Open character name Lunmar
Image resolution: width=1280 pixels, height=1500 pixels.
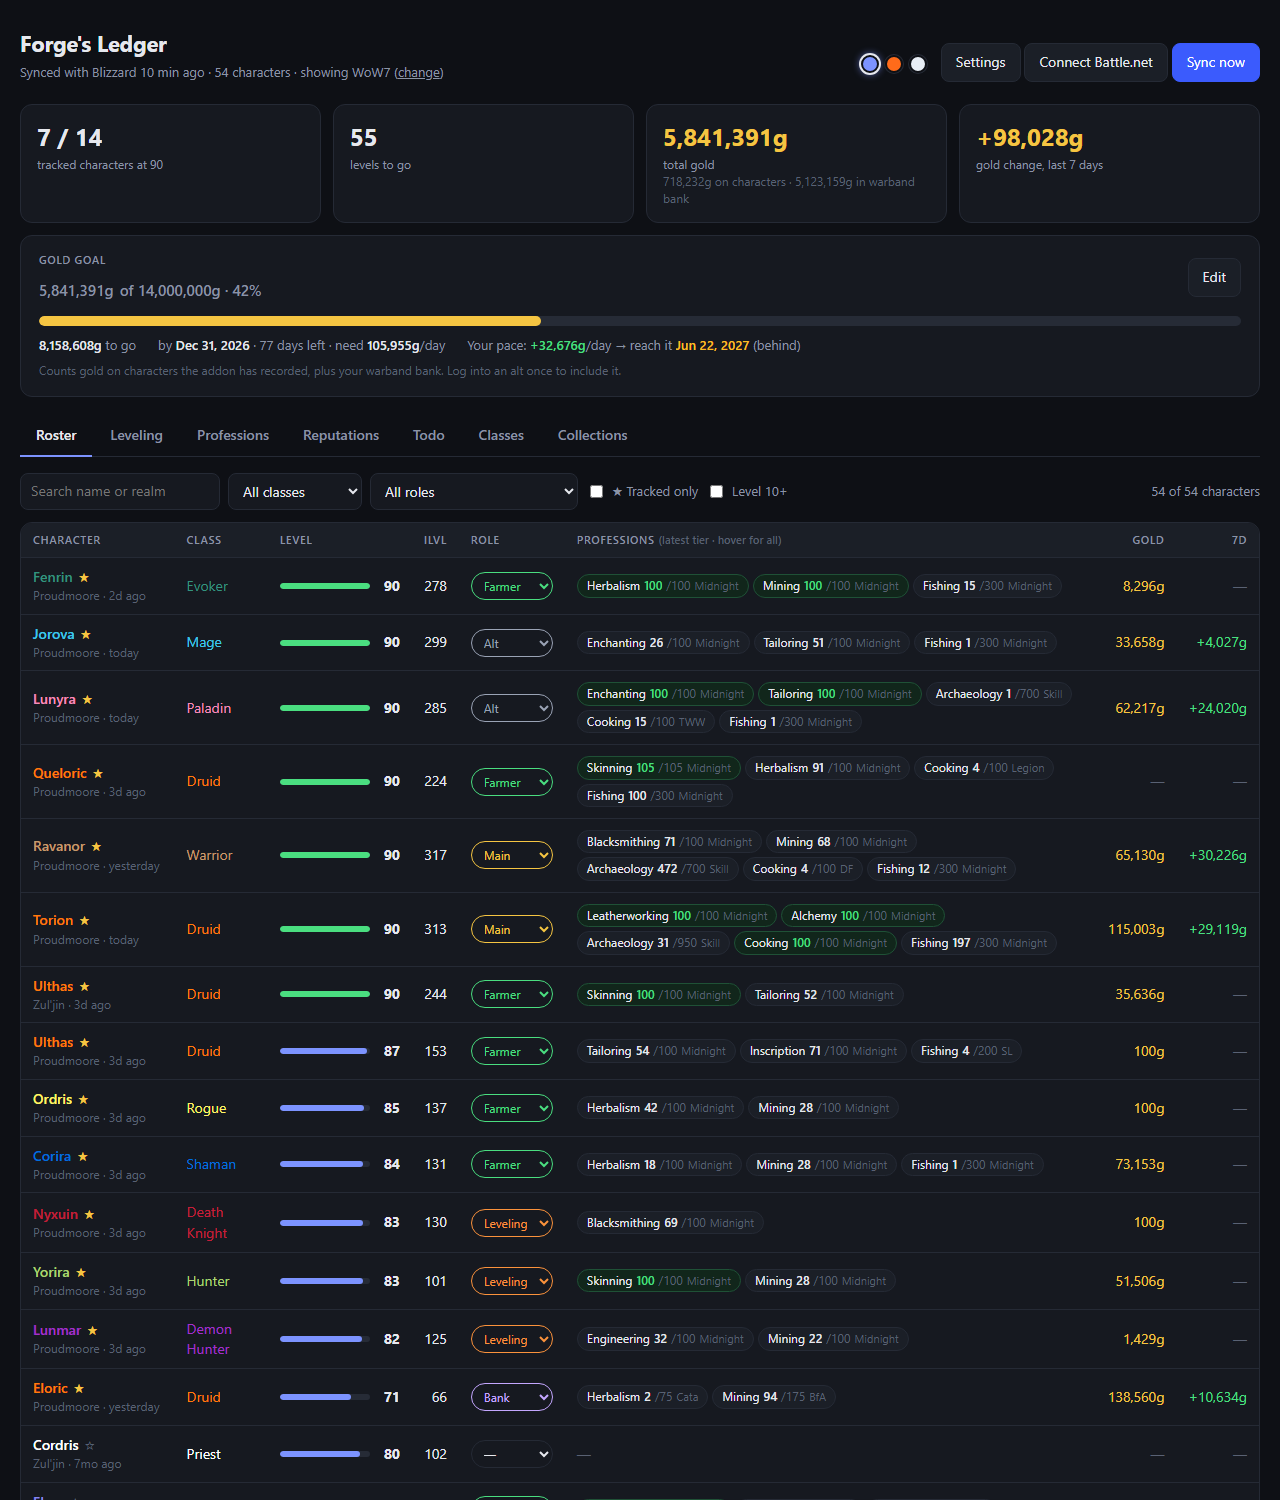tap(57, 1331)
